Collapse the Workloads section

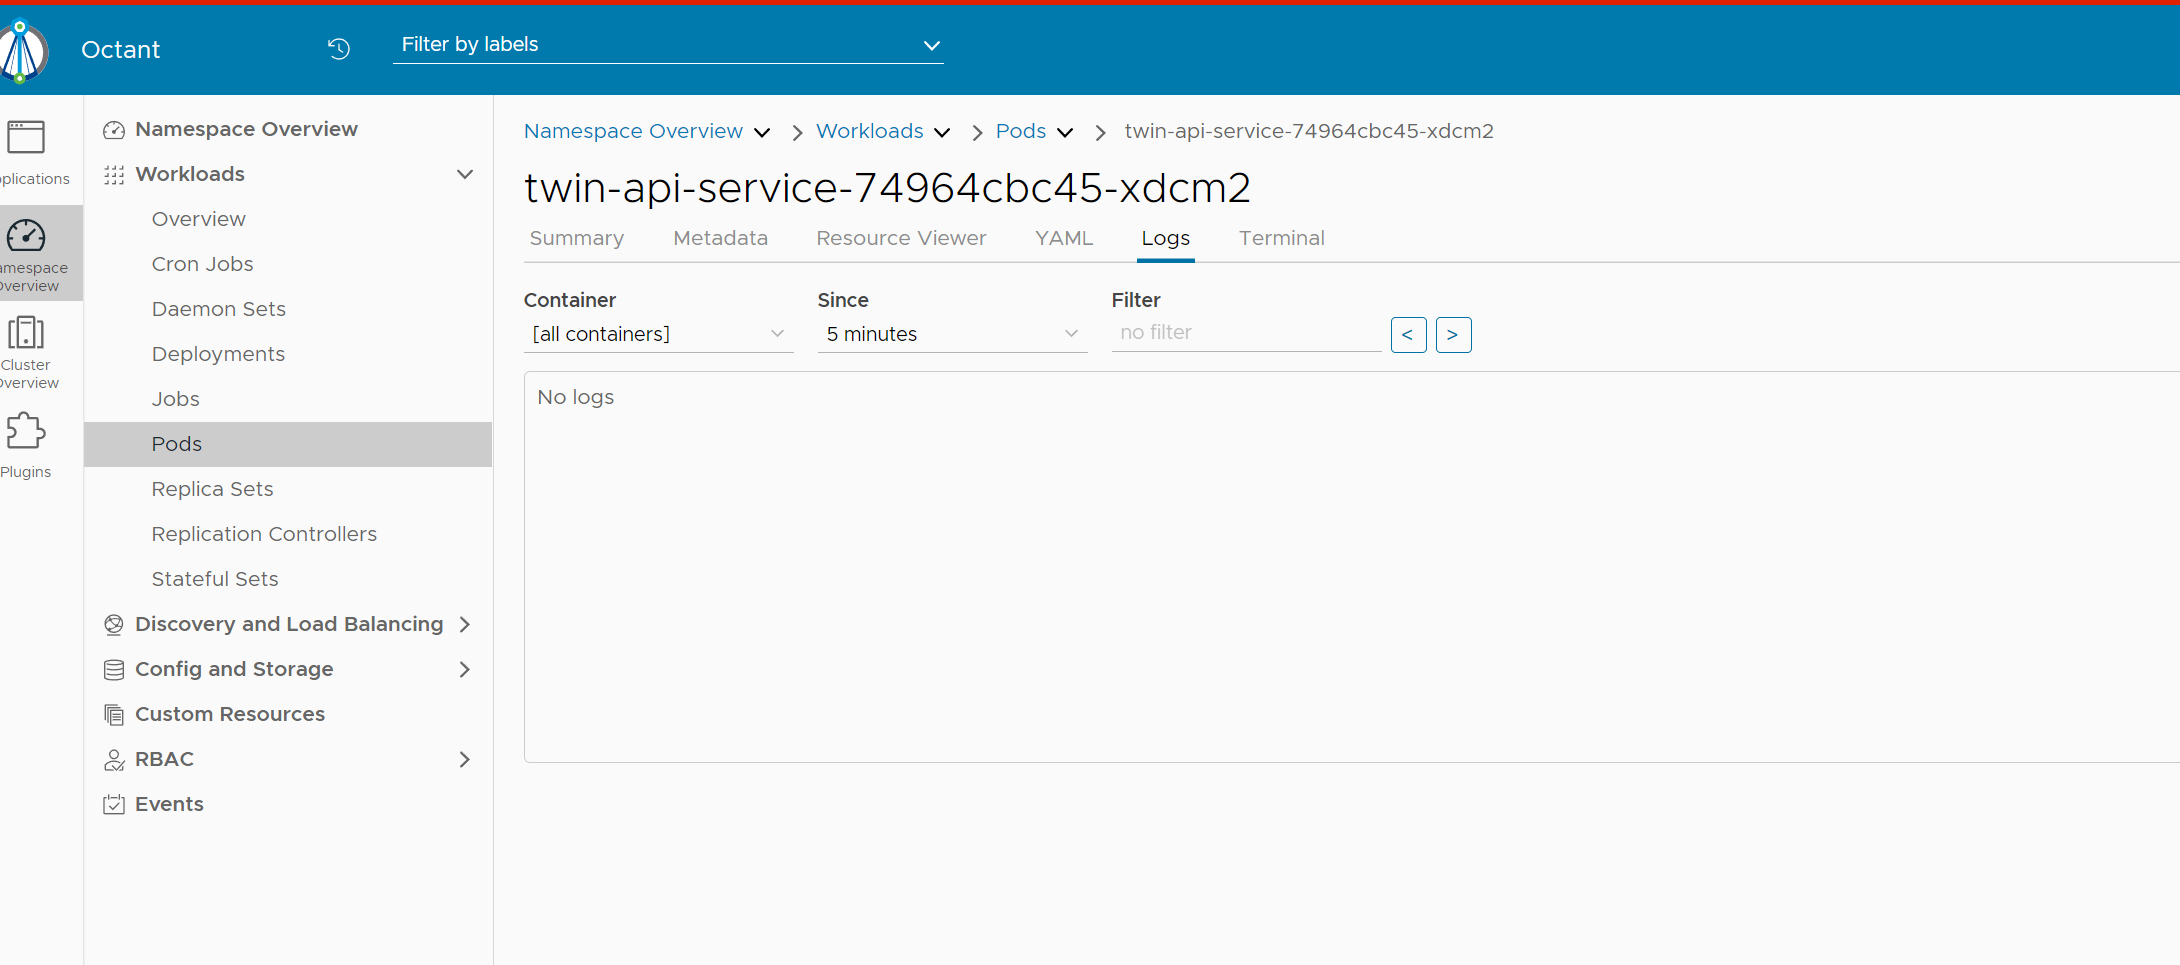coord(464,174)
